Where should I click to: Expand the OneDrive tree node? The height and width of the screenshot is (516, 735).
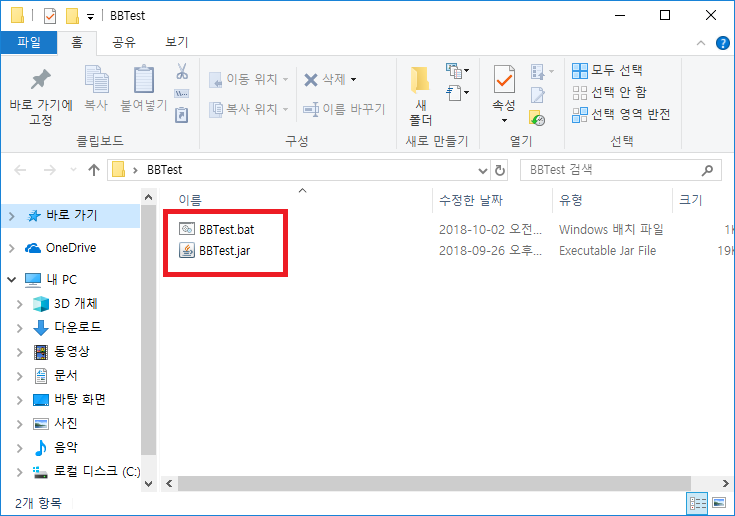(x=11, y=248)
